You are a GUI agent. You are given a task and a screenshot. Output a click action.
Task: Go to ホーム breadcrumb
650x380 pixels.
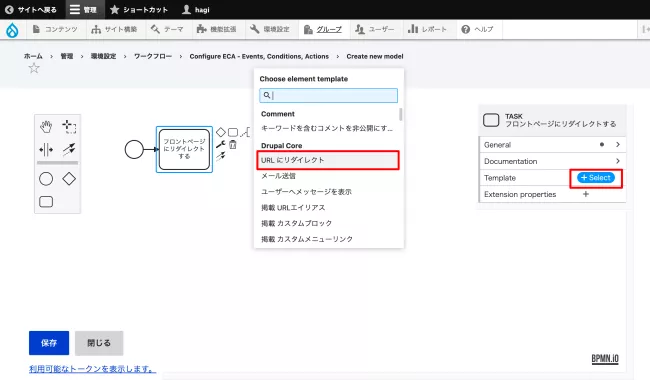pyautogui.click(x=33, y=56)
